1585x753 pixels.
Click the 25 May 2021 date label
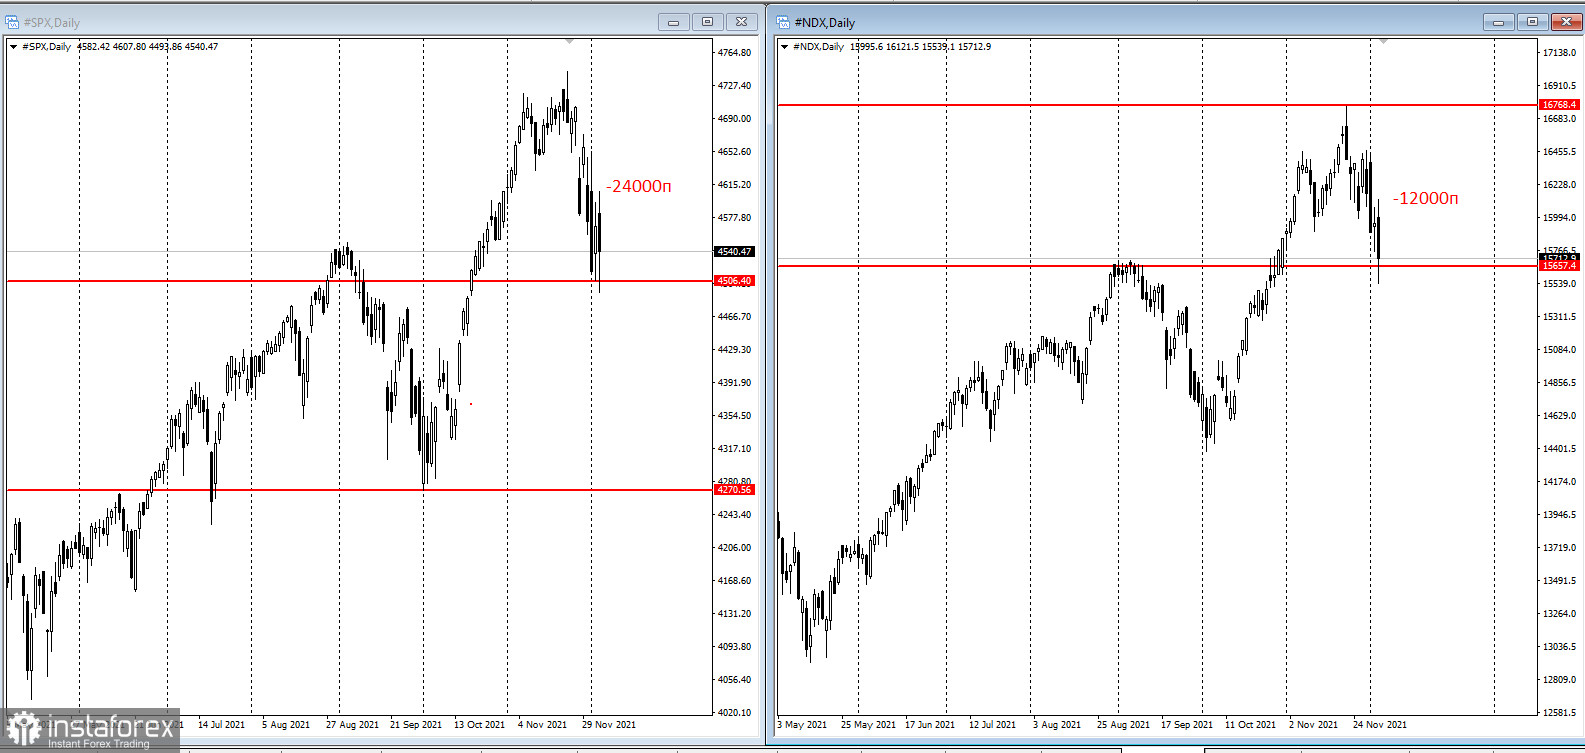coord(868,725)
